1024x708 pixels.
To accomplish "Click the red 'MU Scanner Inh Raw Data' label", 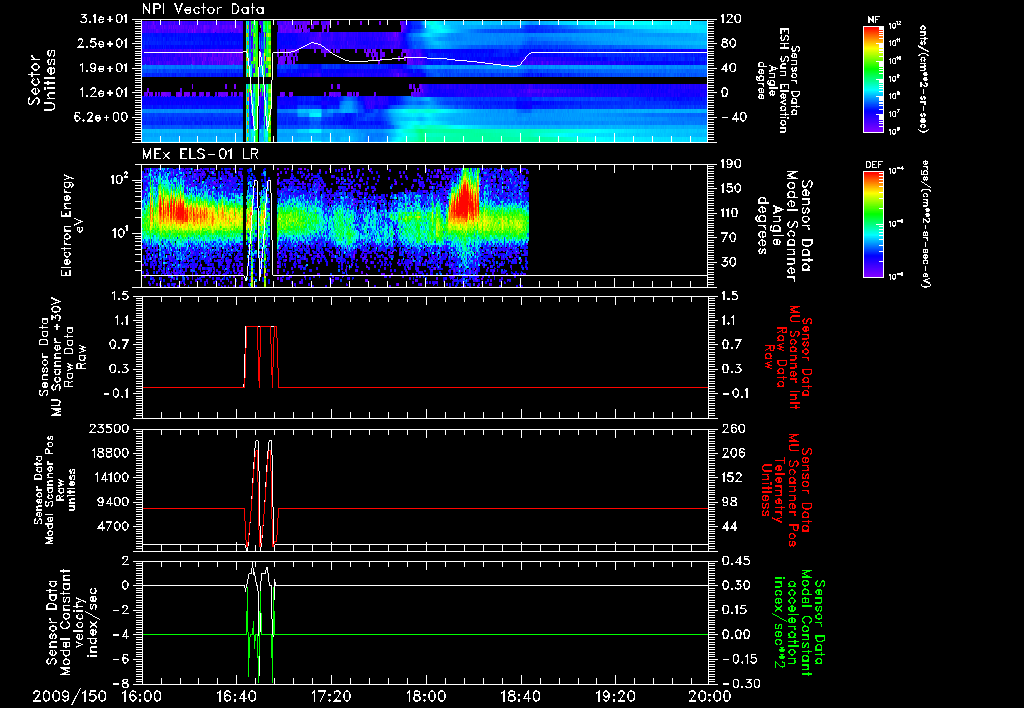I will pyautogui.click(x=788, y=357).
